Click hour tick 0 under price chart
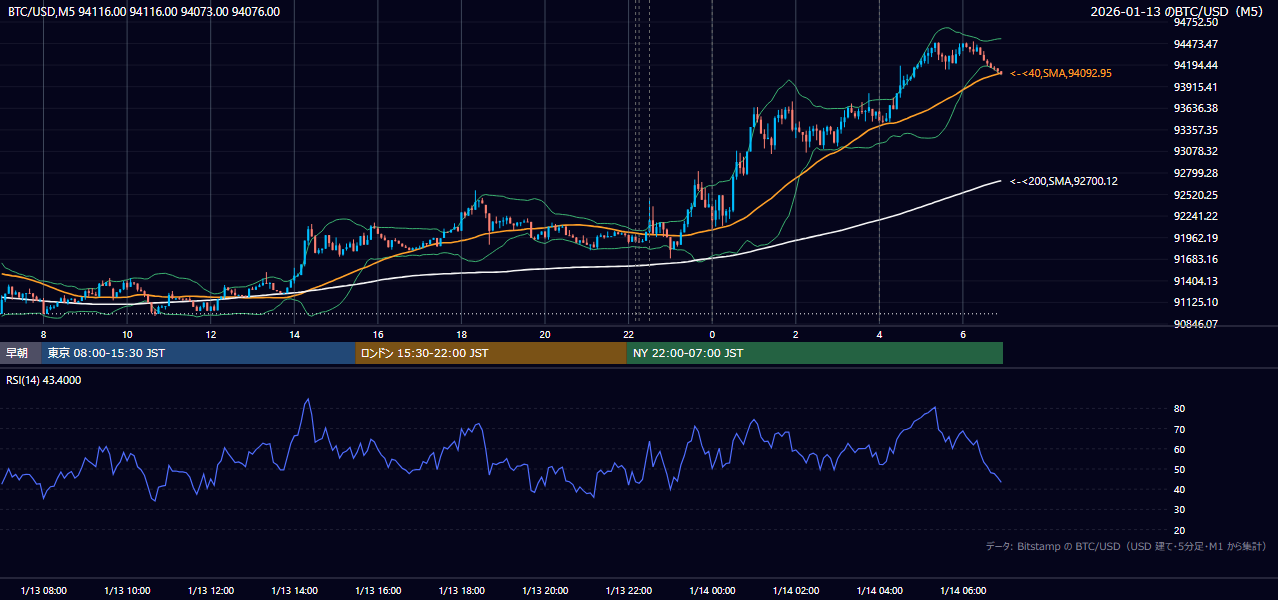This screenshot has width=1278, height=600. click(x=712, y=334)
